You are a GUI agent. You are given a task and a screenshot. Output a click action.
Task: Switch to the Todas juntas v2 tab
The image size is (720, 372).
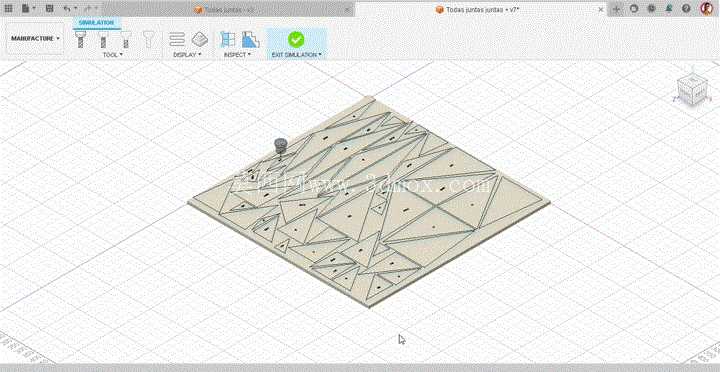click(230, 9)
